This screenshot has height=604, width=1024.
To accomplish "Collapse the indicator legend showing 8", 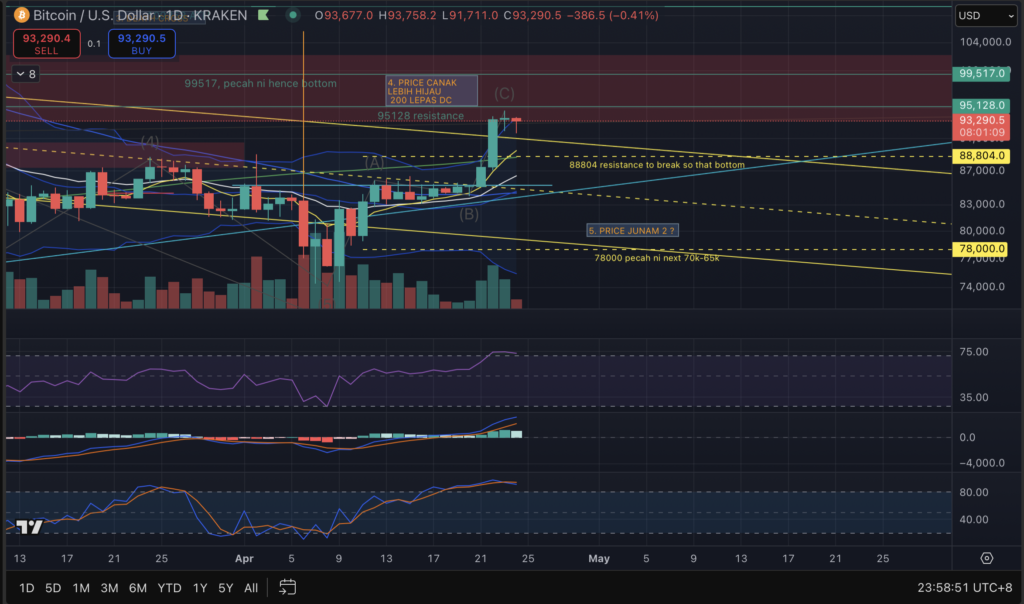I will click(26, 74).
